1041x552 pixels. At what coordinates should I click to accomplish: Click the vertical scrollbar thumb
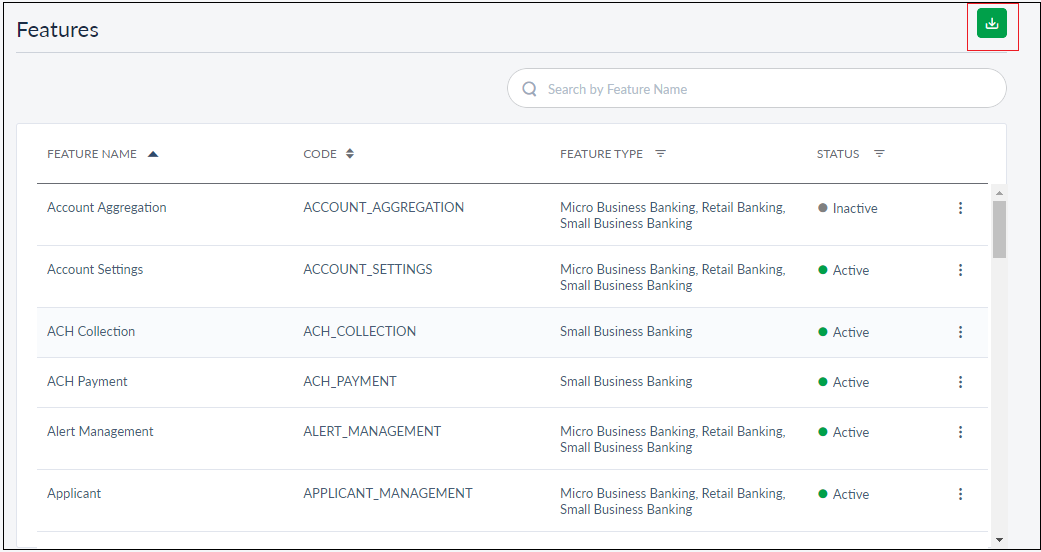tap(999, 229)
